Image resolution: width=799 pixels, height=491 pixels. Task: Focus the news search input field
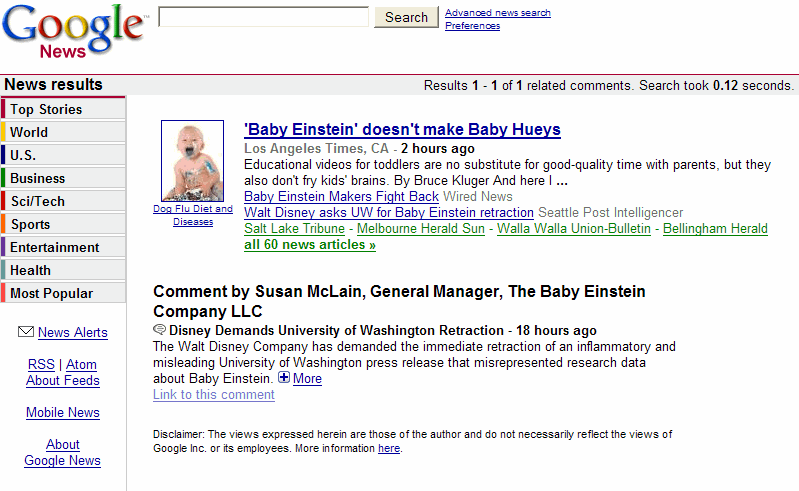tap(263, 17)
